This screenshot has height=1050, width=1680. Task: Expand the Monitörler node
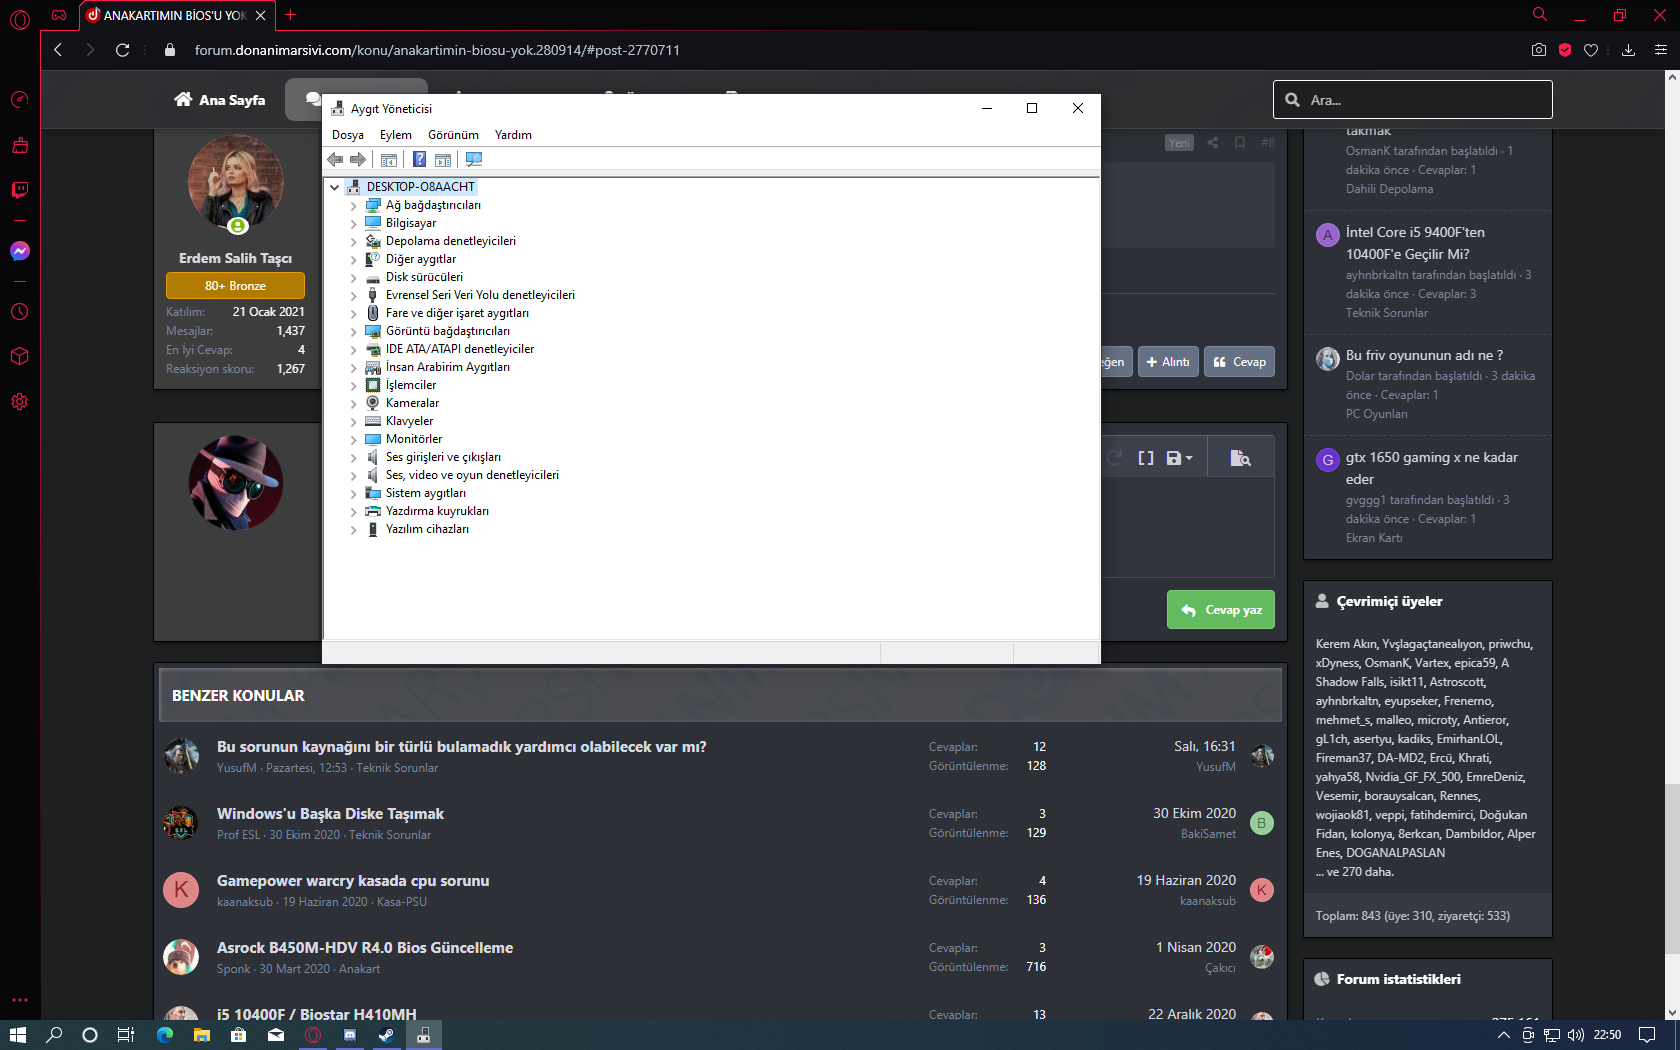click(354, 440)
